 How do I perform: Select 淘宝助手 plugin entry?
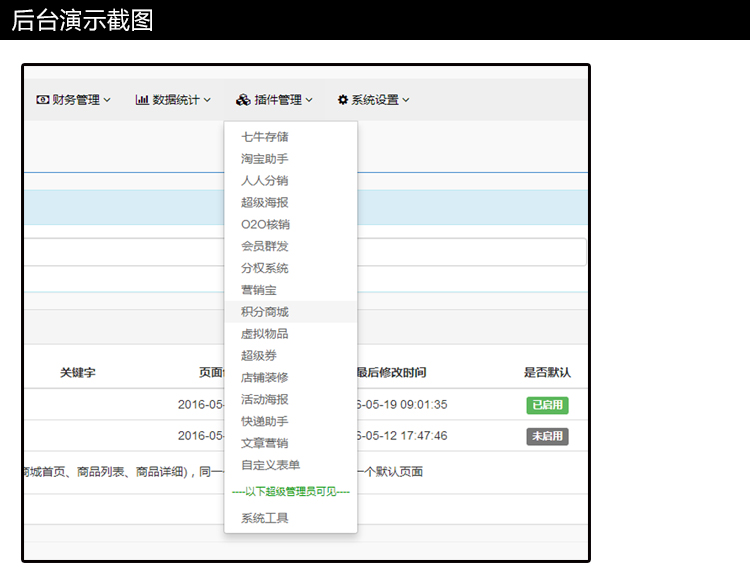291,159
